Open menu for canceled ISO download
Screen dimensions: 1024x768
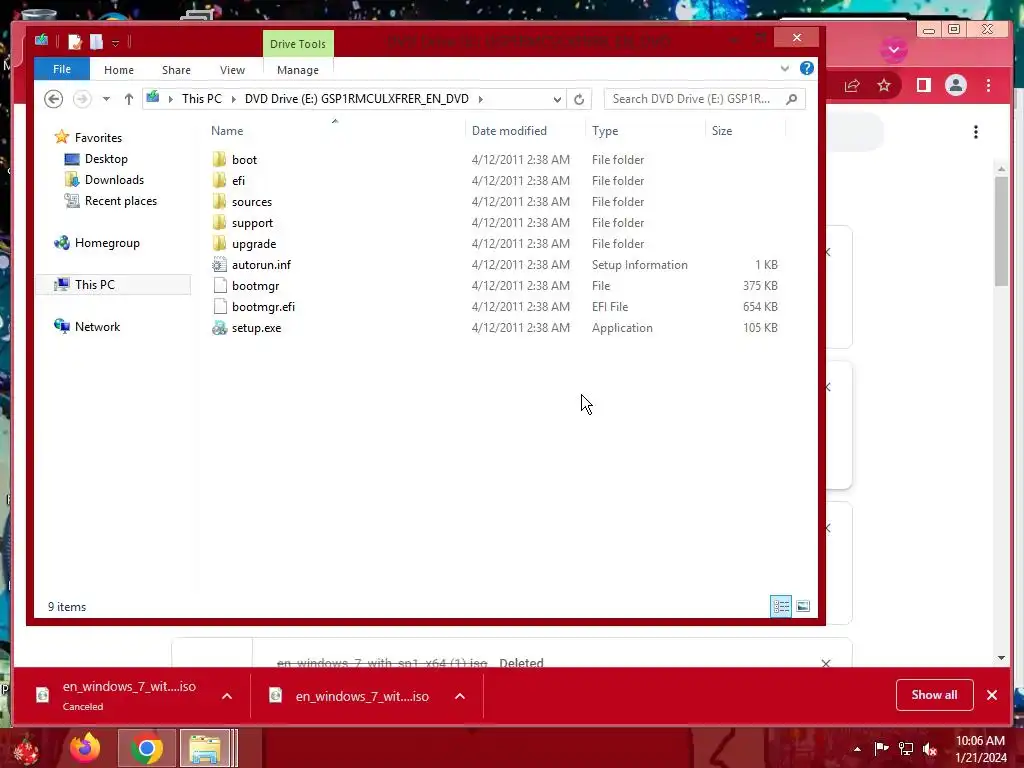[x=227, y=696]
